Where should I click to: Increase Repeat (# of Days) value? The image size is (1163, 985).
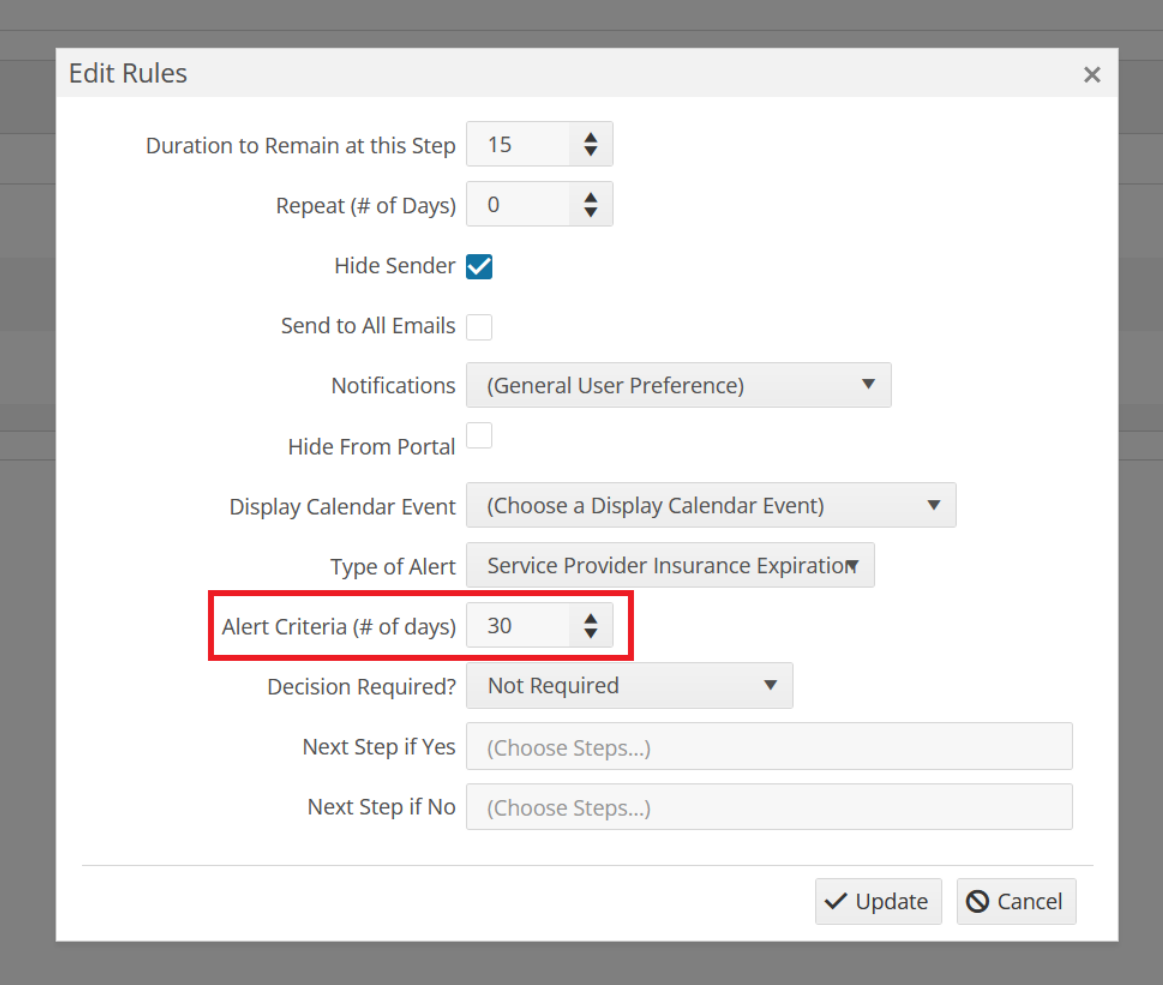coord(590,197)
